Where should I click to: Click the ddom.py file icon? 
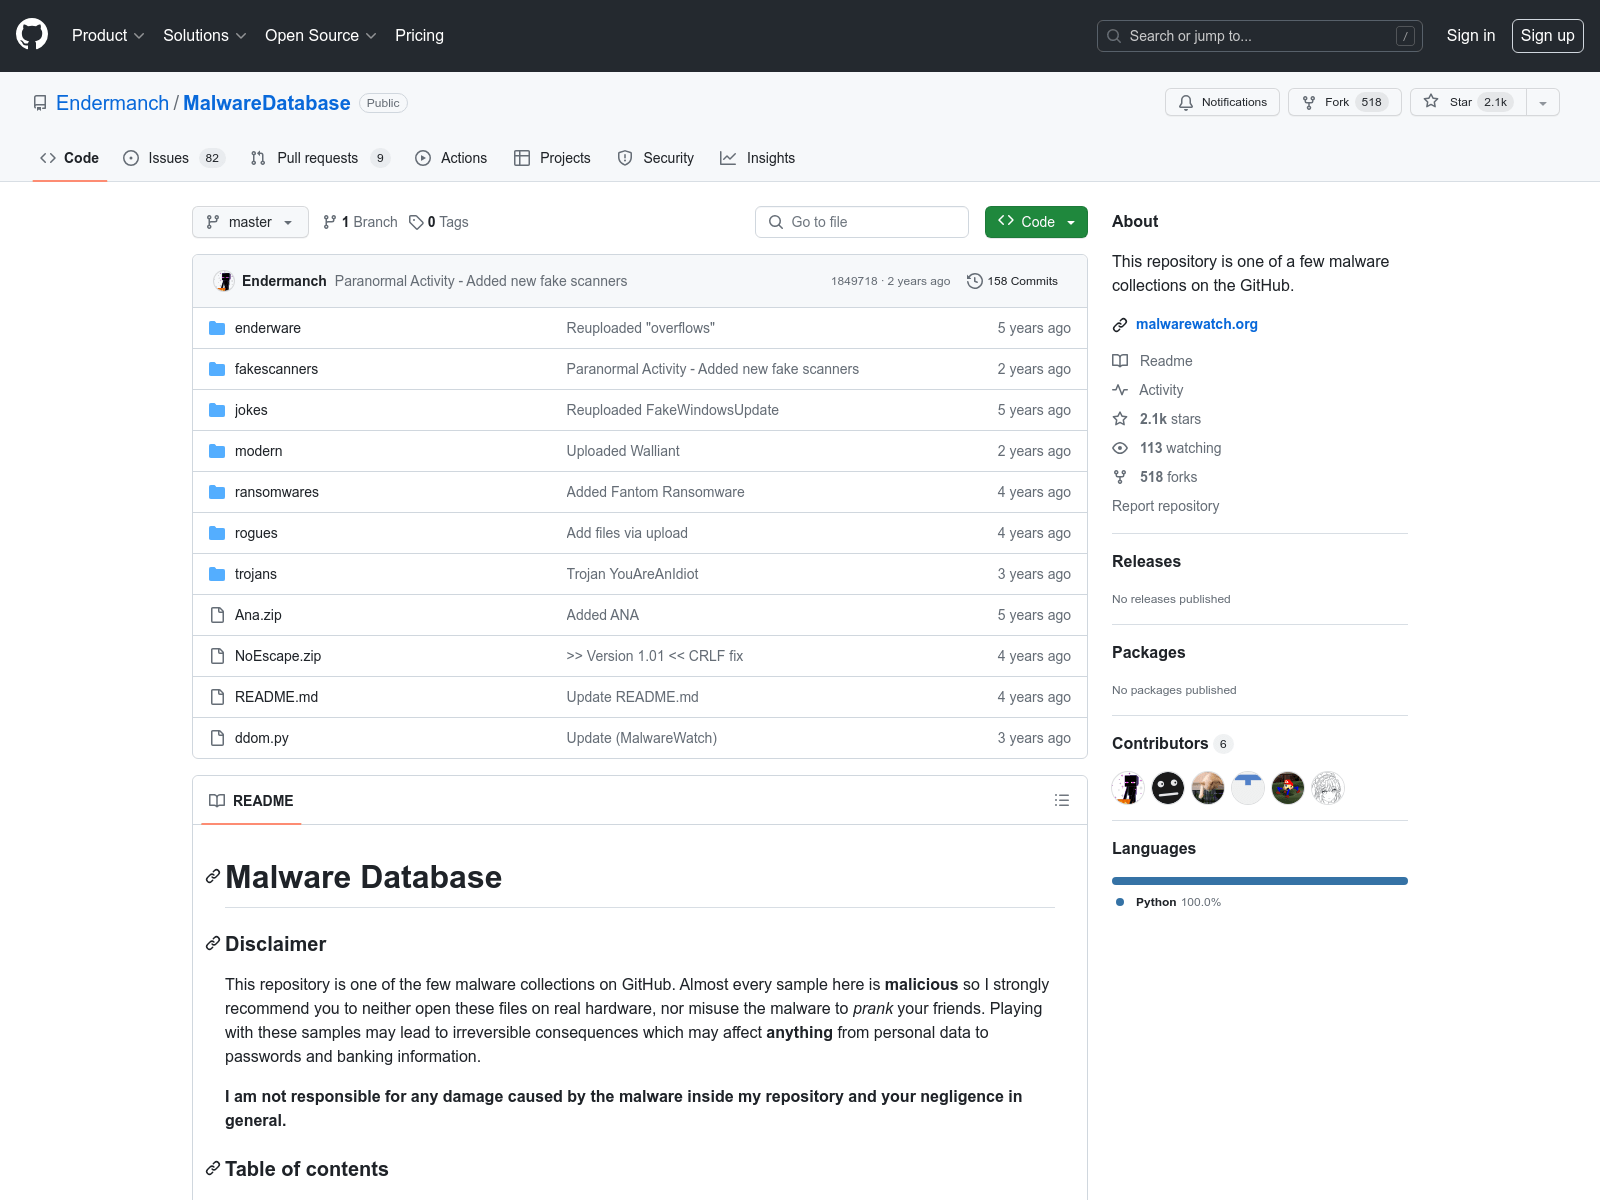pos(217,738)
